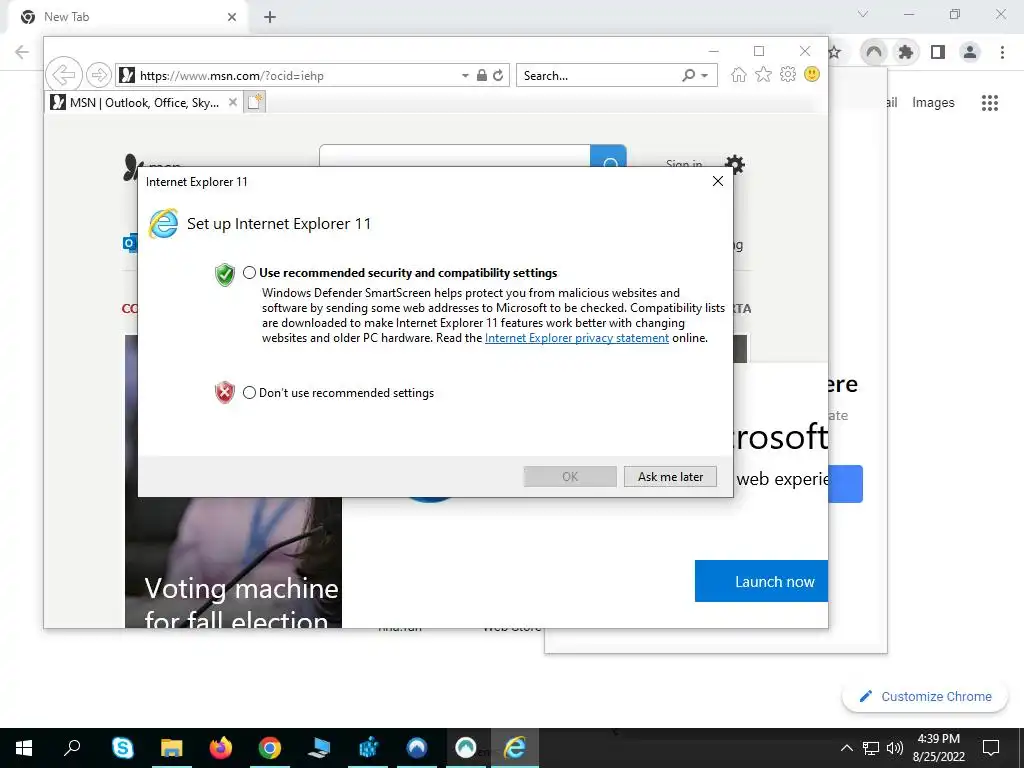Image resolution: width=1024 pixels, height=768 pixels.
Task: Show hidden system tray icons chevron
Action: [x=846, y=748]
